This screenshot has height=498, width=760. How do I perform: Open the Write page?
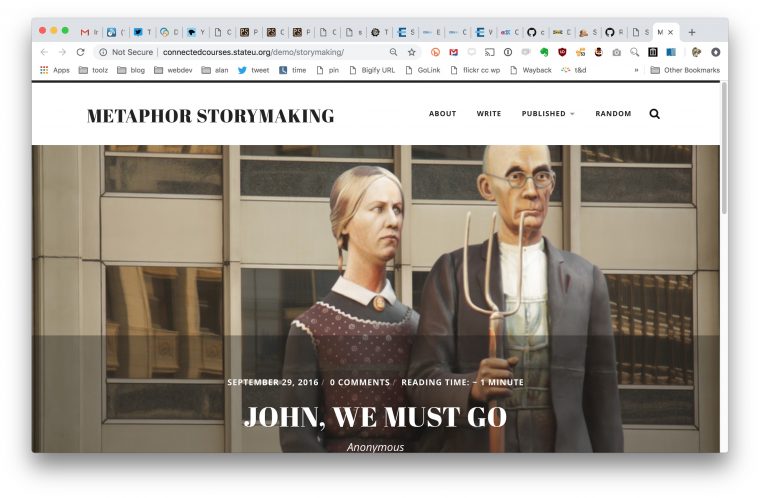tap(489, 113)
